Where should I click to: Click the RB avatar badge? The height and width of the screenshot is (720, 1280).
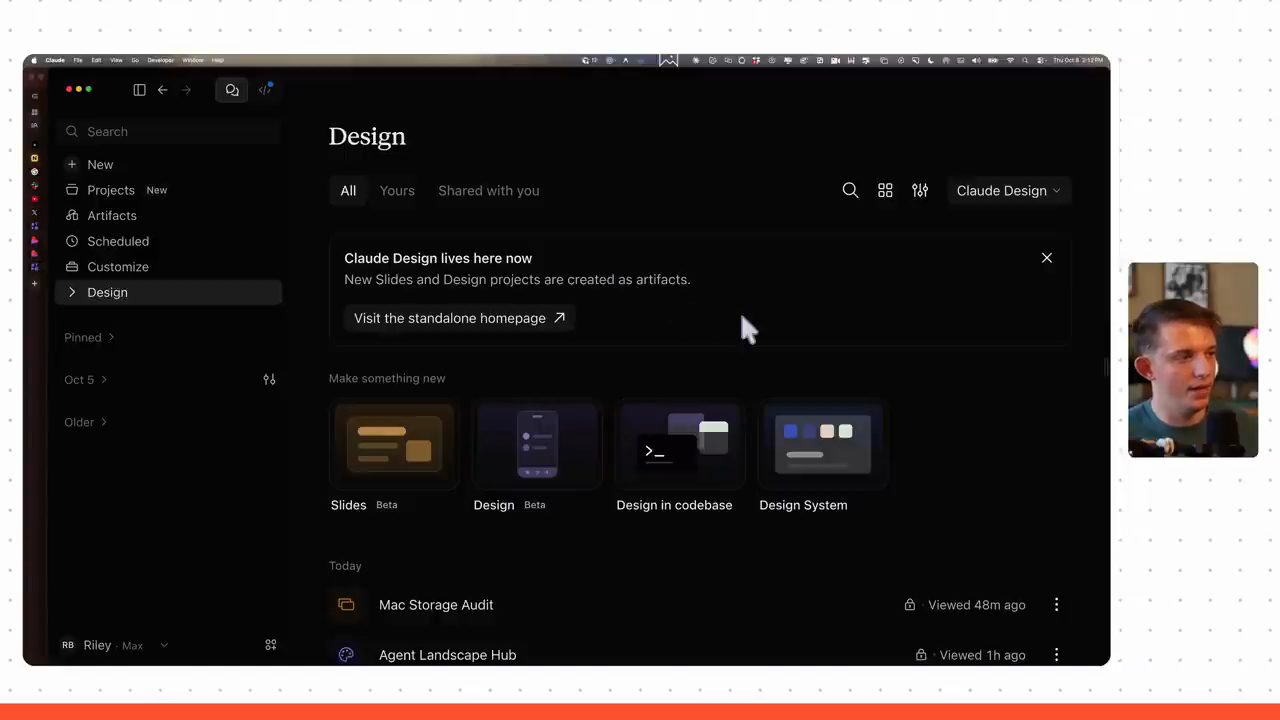click(x=68, y=645)
